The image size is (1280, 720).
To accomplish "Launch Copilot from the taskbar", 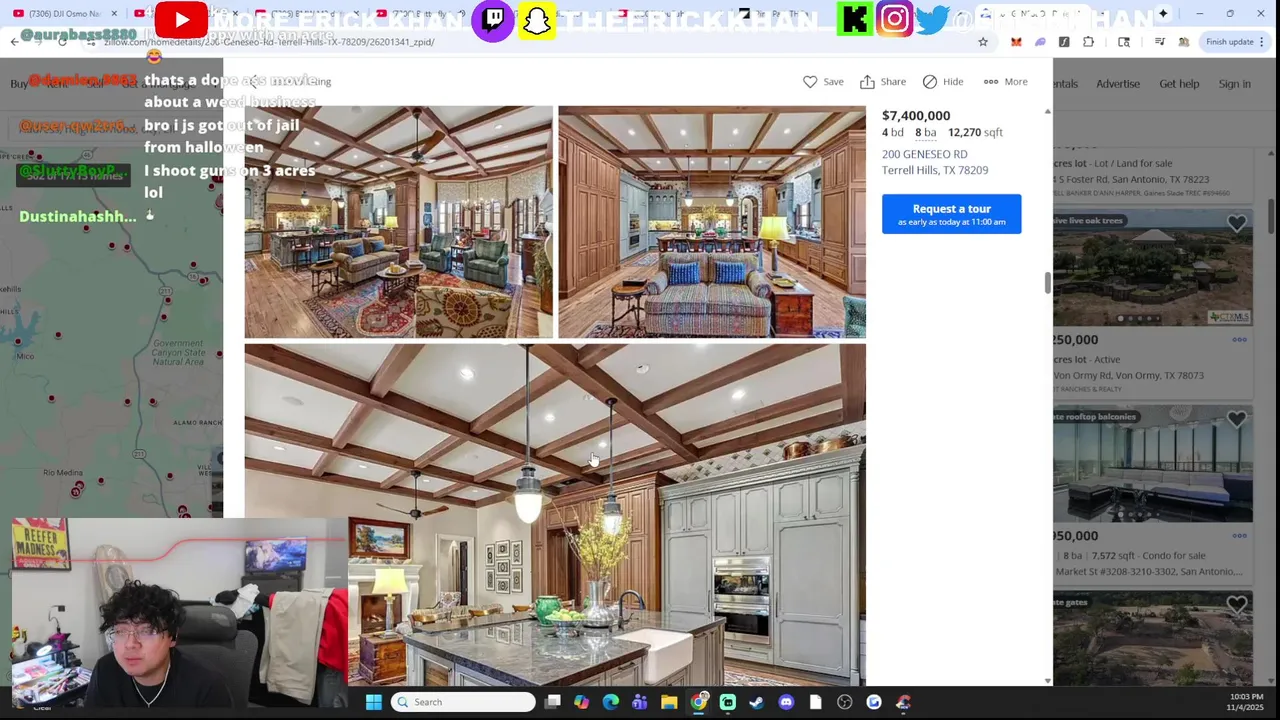I will [581, 702].
